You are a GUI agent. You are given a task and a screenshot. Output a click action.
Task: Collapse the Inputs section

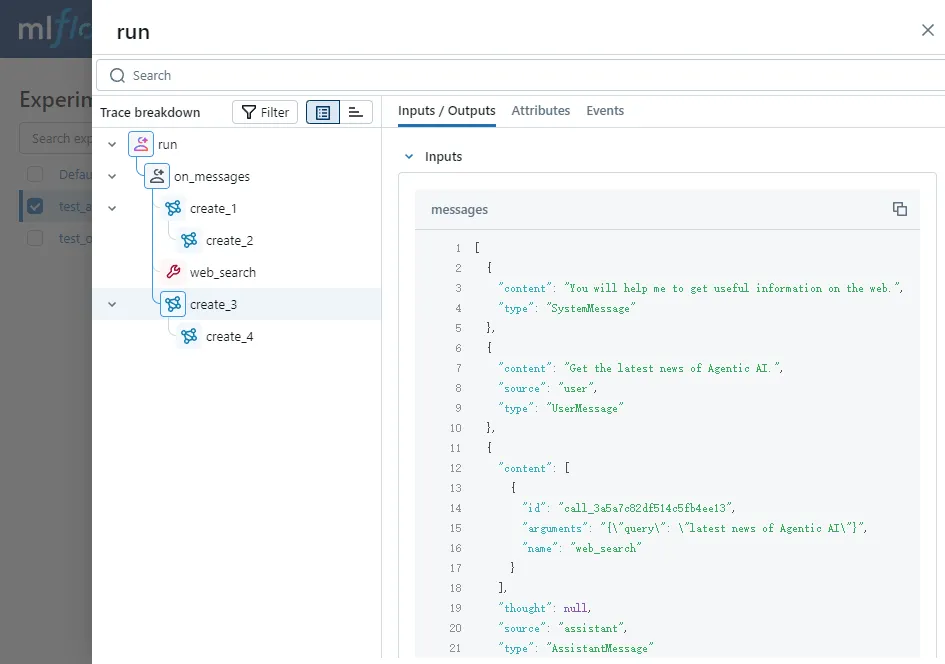409,157
